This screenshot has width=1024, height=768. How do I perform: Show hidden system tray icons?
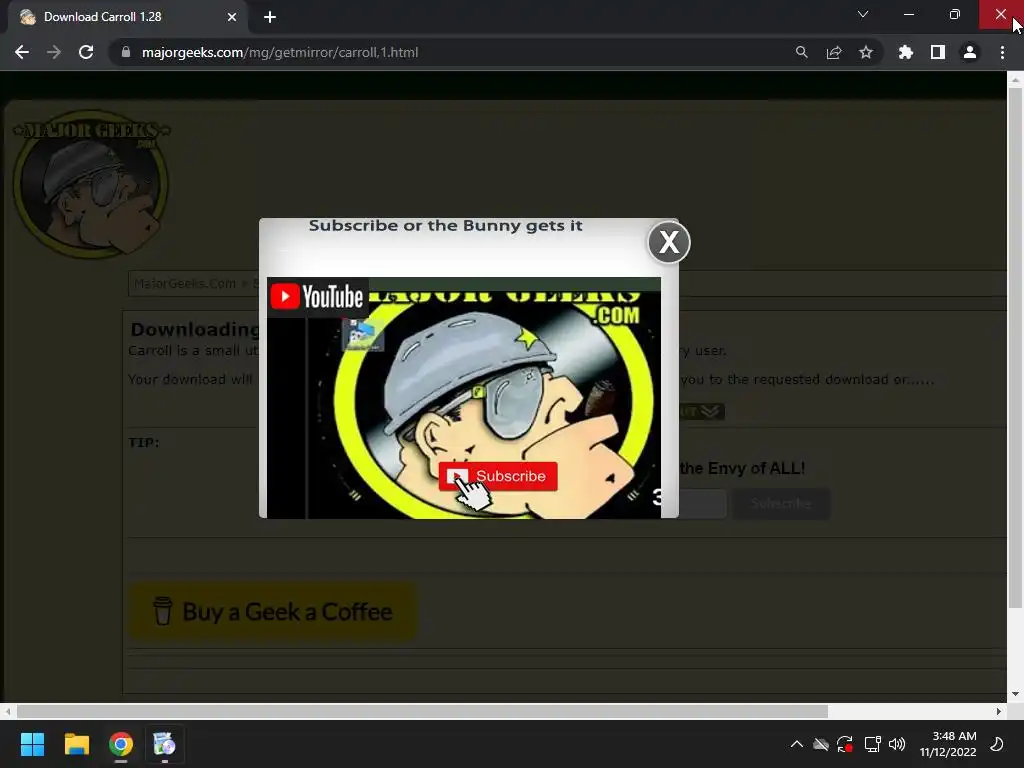coord(797,744)
